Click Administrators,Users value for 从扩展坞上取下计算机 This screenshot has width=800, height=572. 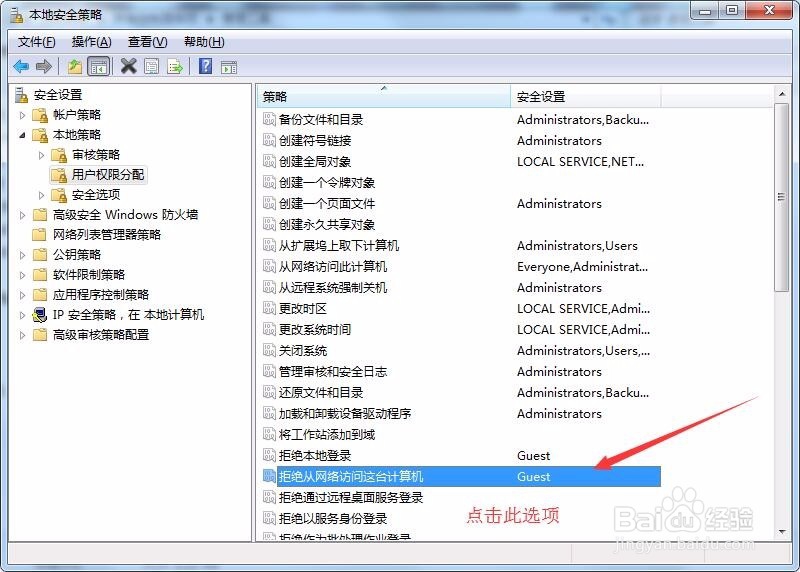(x=577, y=245)
